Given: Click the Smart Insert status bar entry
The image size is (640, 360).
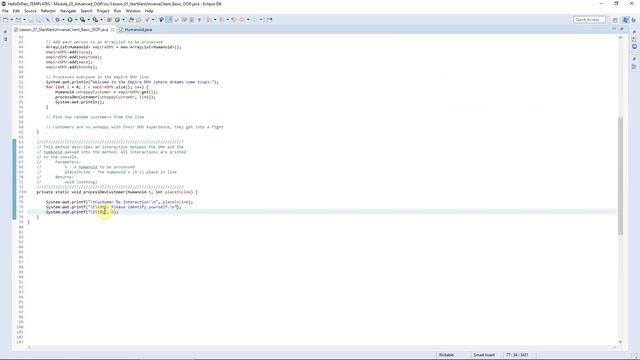Looking at the screenshot, I should tap(484, 355).
